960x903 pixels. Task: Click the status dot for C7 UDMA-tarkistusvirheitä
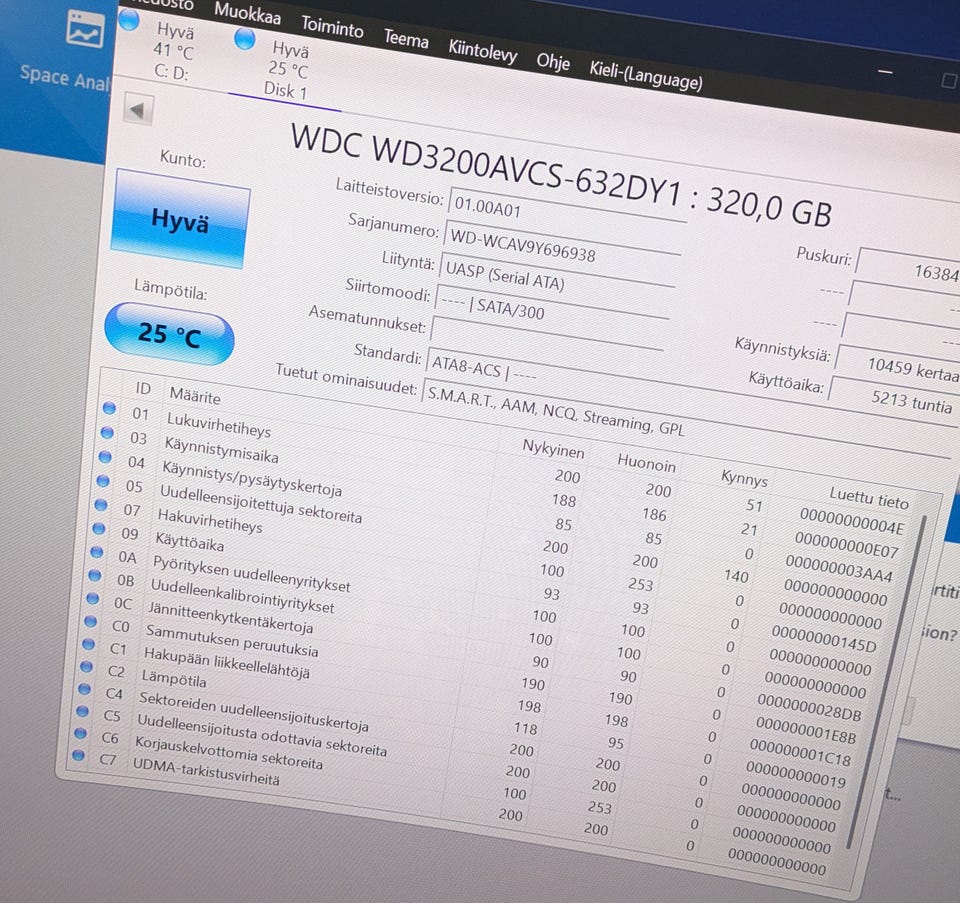78,755
